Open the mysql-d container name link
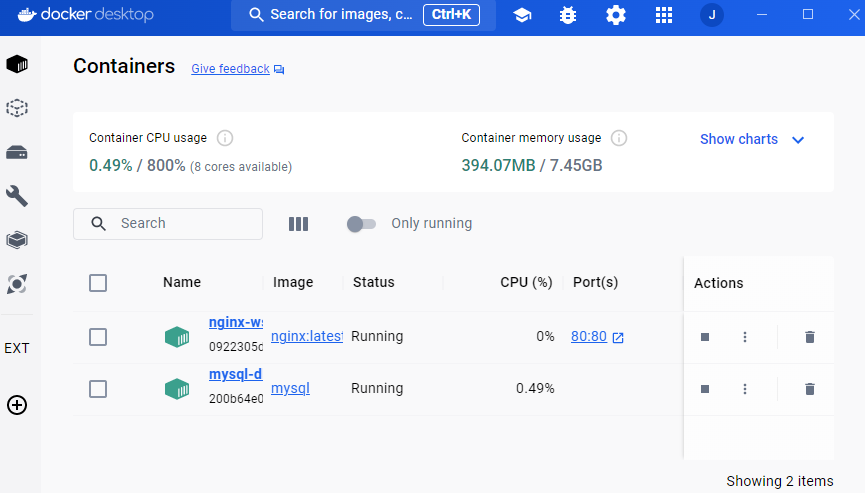 236,374
